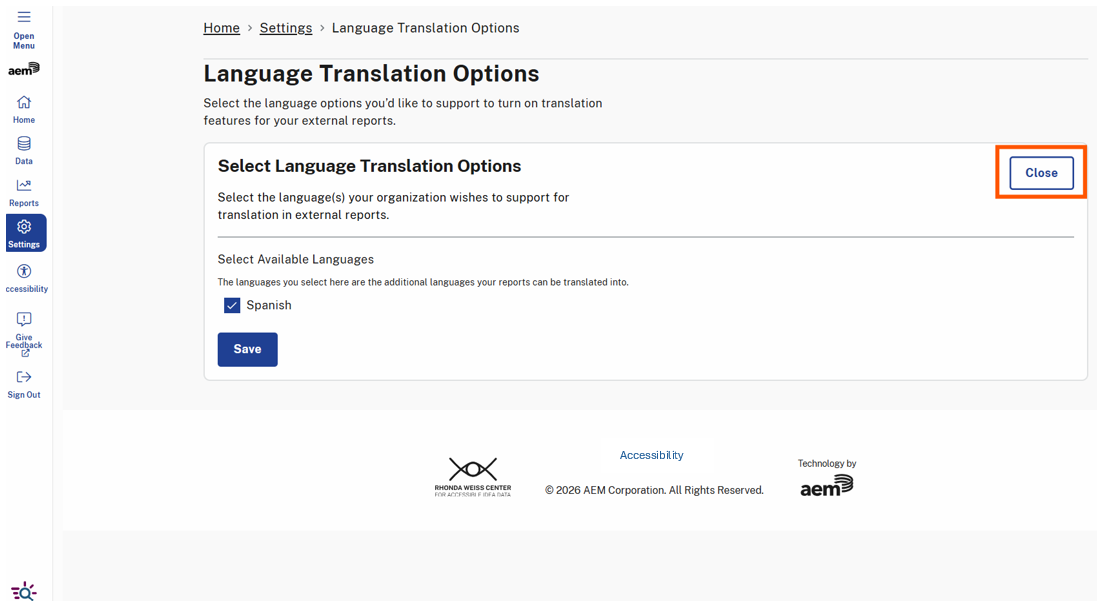The height and width of the screenshot is (605, 1097).
Task: Click the aem logo in the sidebar
Action: (x=22, y=69)
